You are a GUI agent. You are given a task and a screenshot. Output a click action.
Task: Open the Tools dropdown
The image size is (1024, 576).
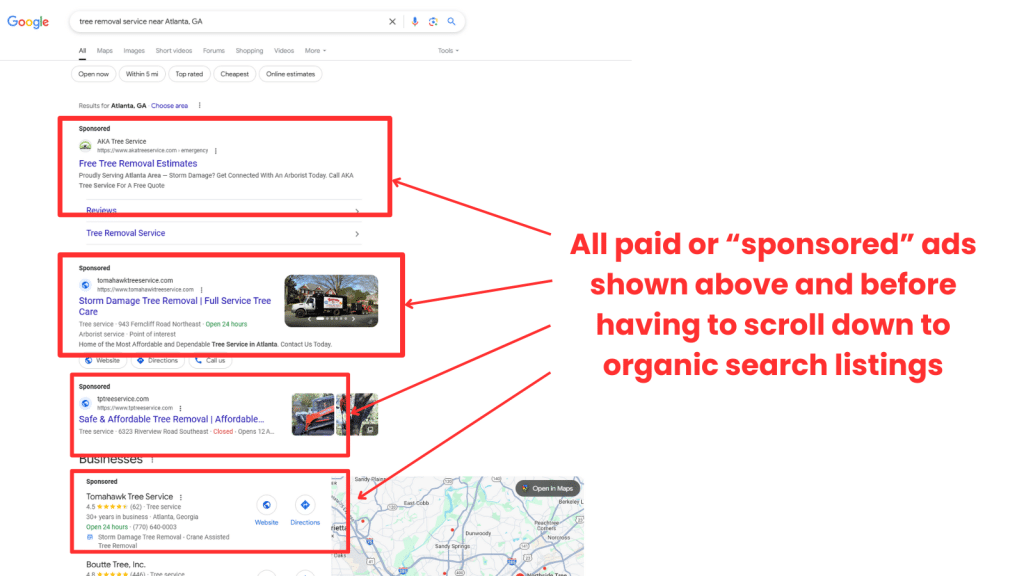pyautogui.click(x=448, y=51)
